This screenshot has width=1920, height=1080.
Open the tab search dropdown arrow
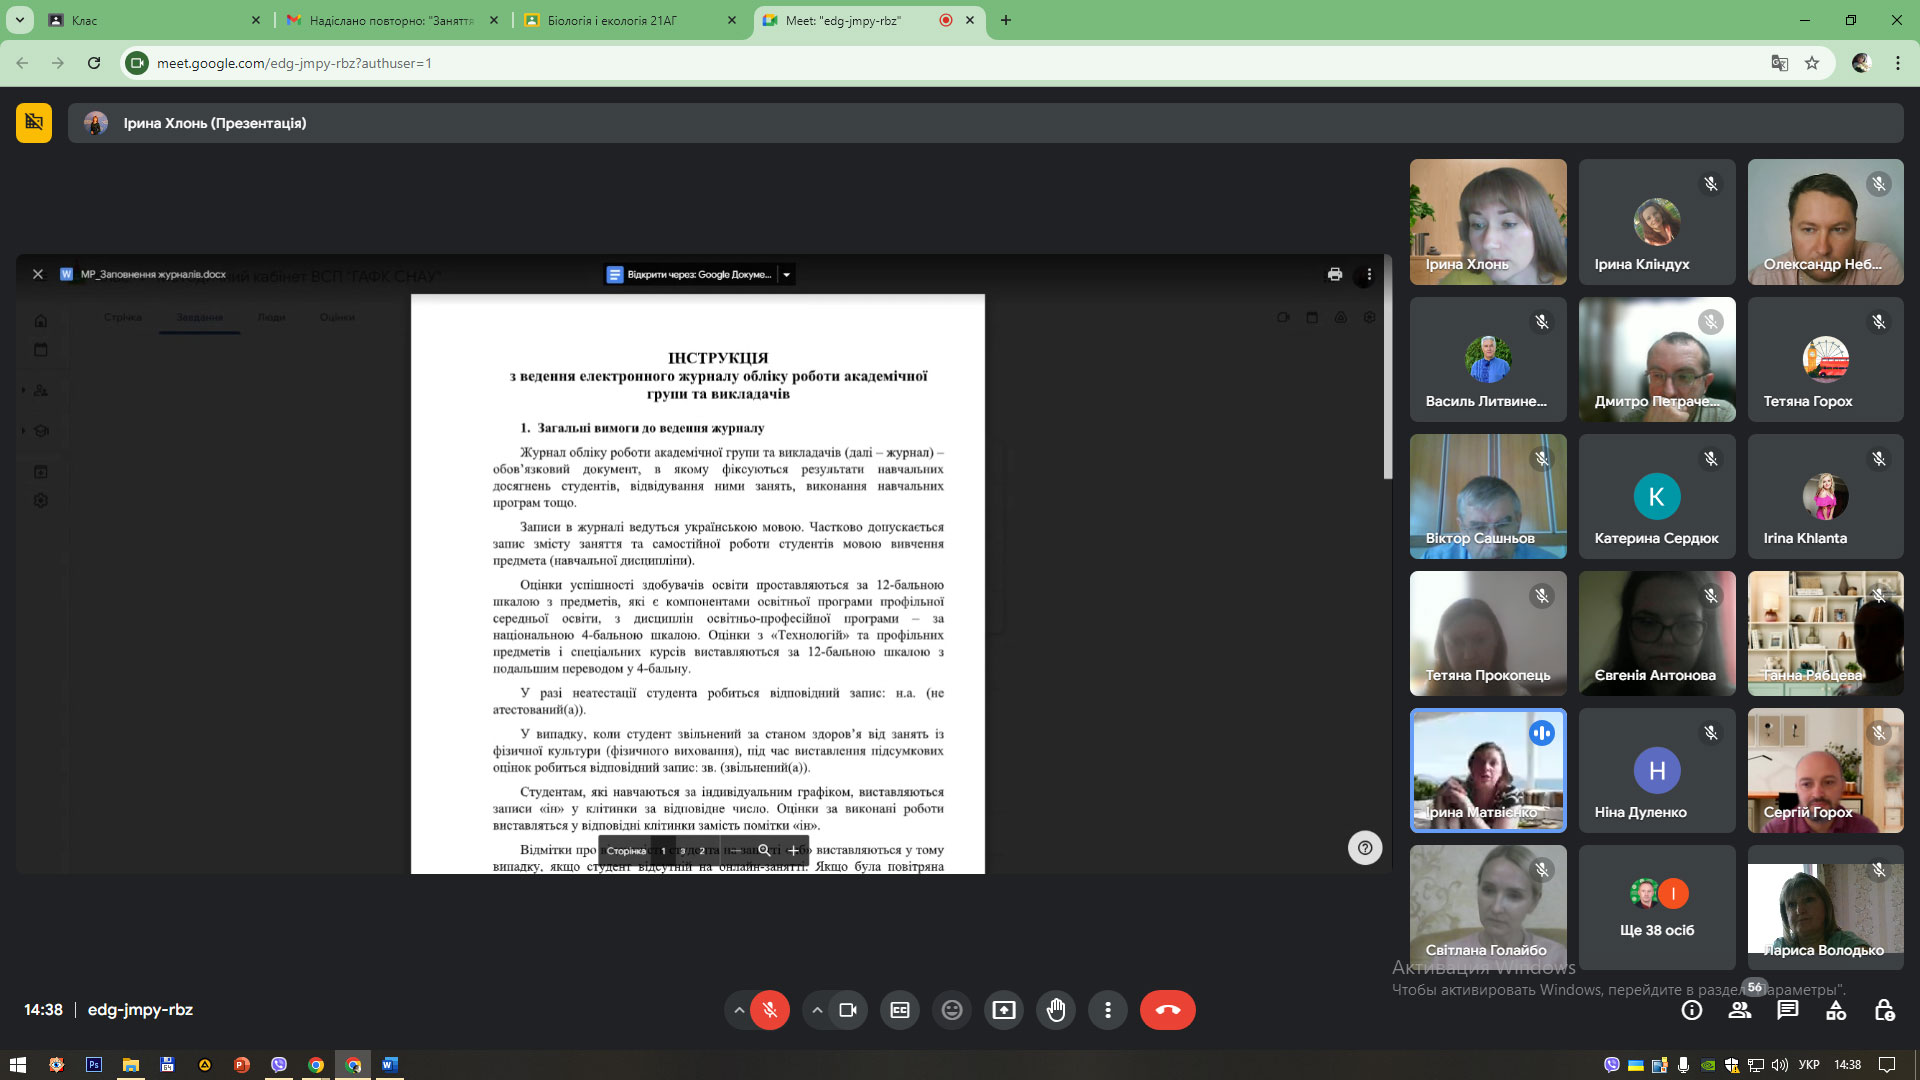coord(20,20)
